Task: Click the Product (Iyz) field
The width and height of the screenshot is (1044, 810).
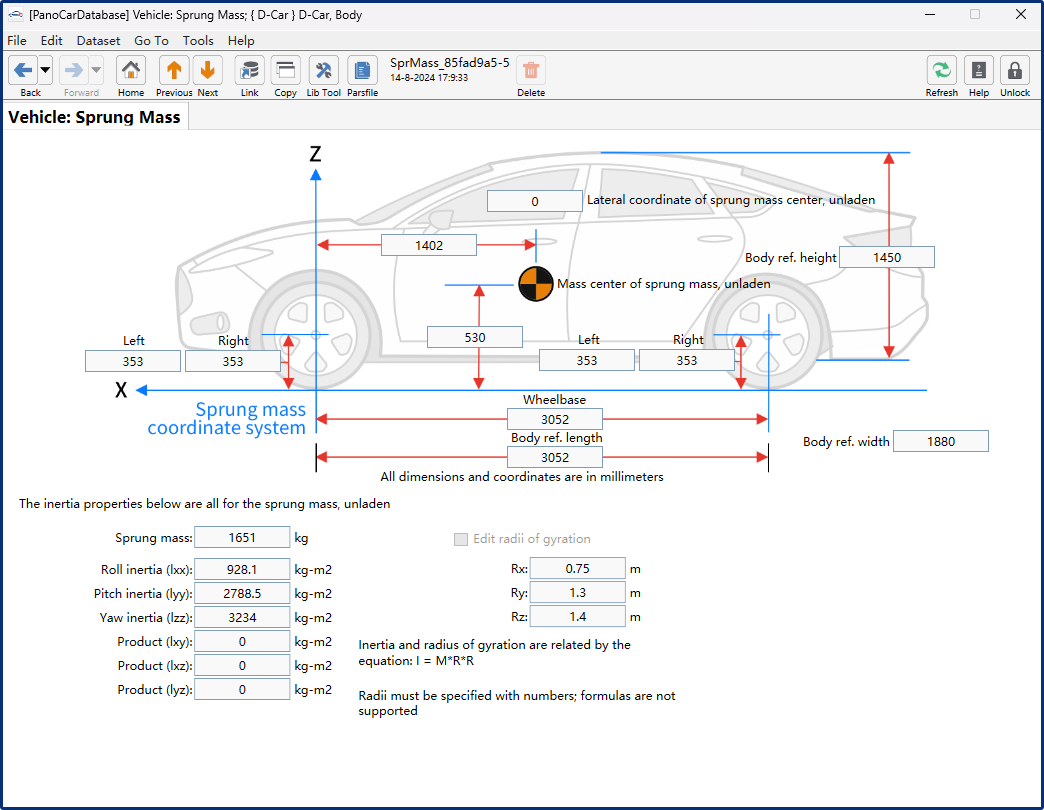Action: point(242,690)
